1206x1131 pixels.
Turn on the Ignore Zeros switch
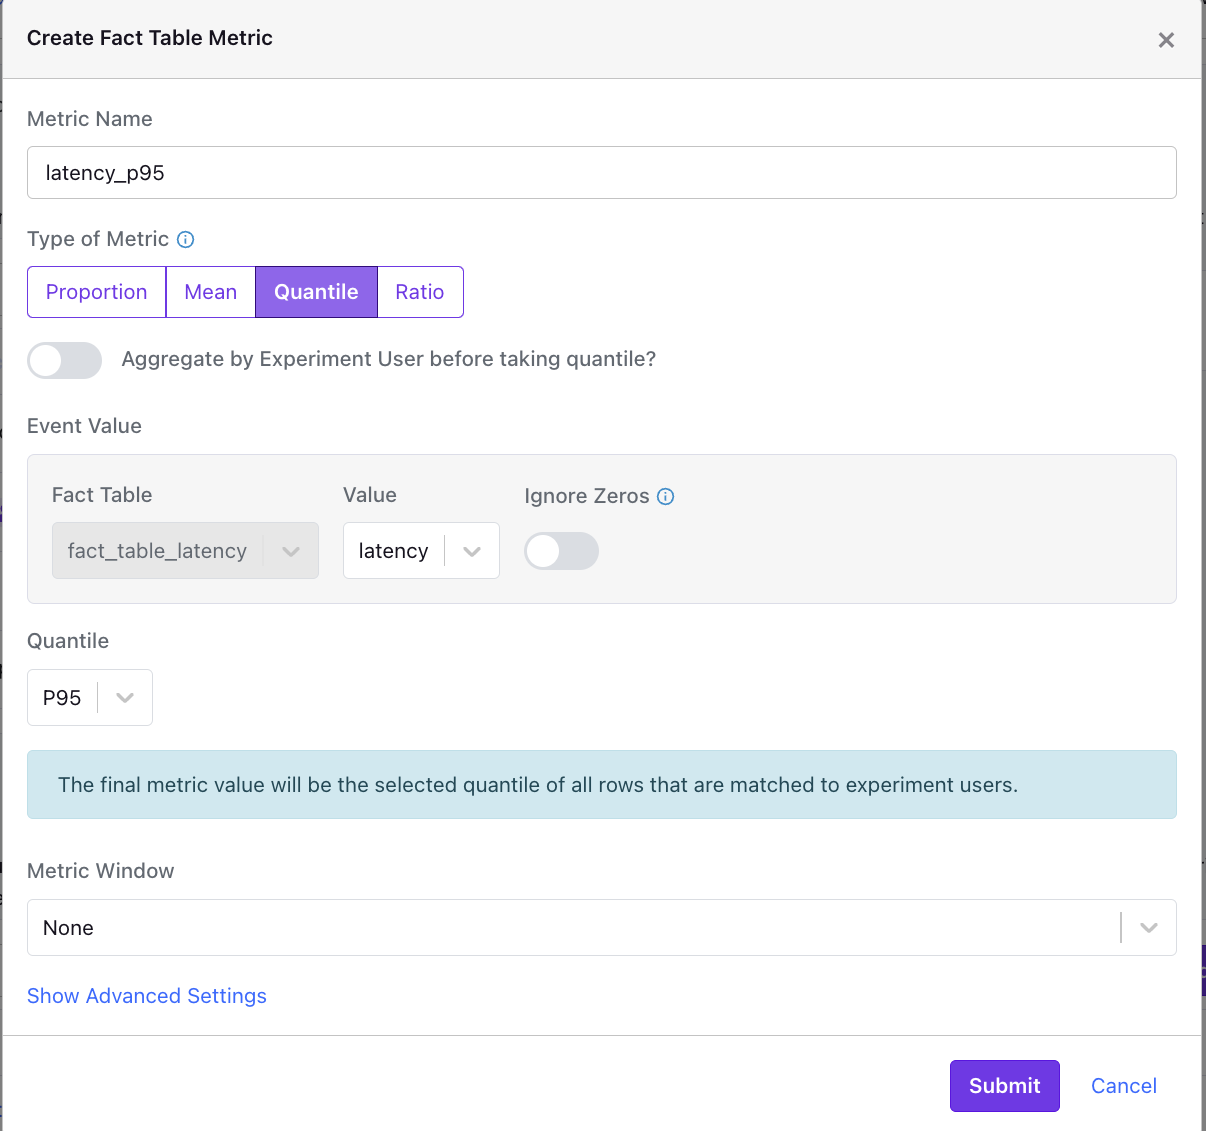(561, 551)
